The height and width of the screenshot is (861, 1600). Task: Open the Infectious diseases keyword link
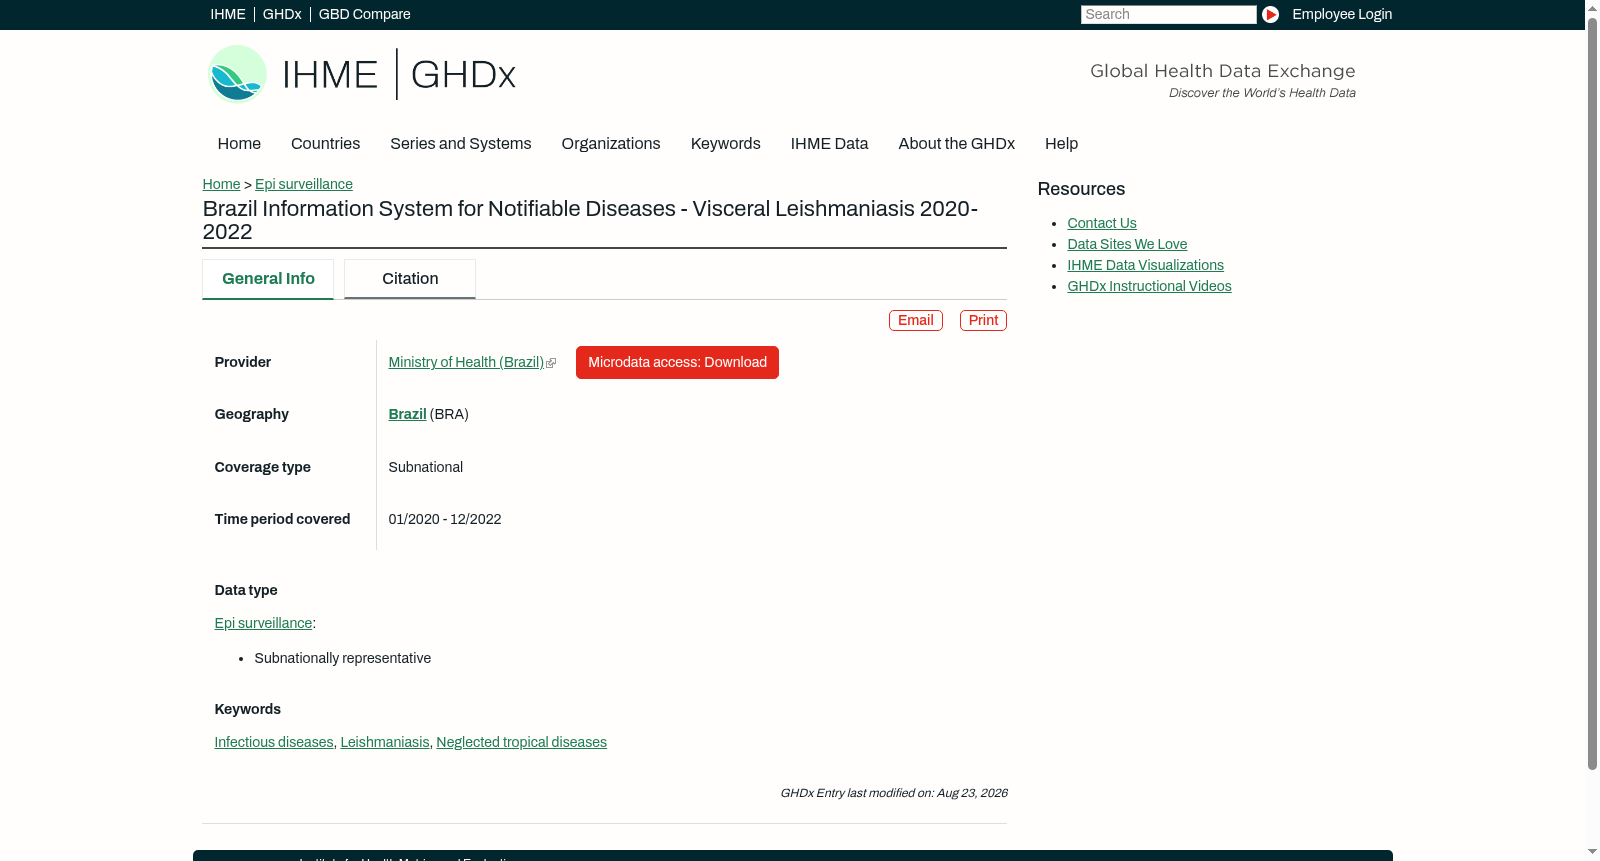tap(274, 742)
